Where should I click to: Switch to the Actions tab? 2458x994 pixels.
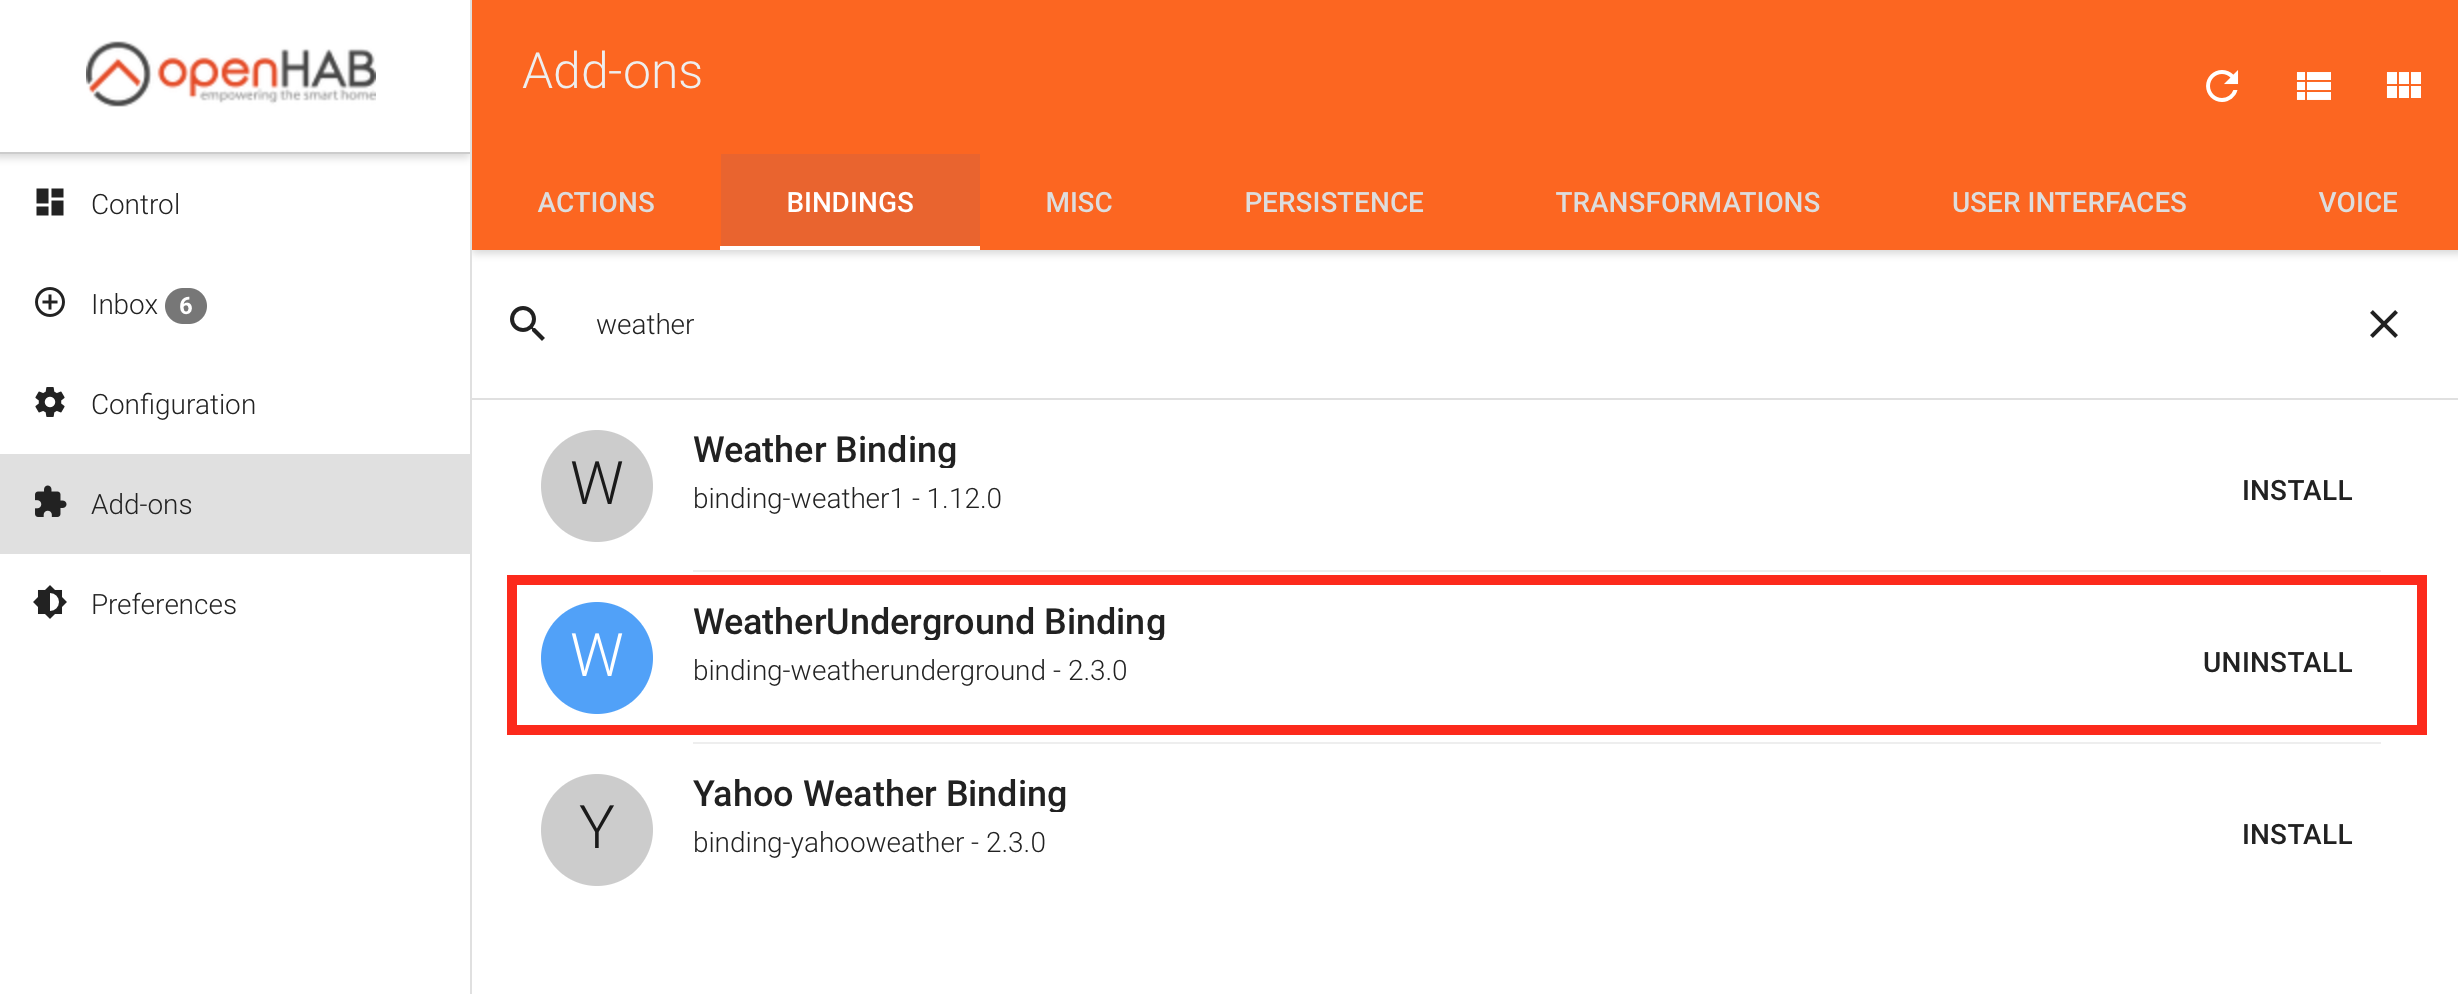(x=596, y=202)
